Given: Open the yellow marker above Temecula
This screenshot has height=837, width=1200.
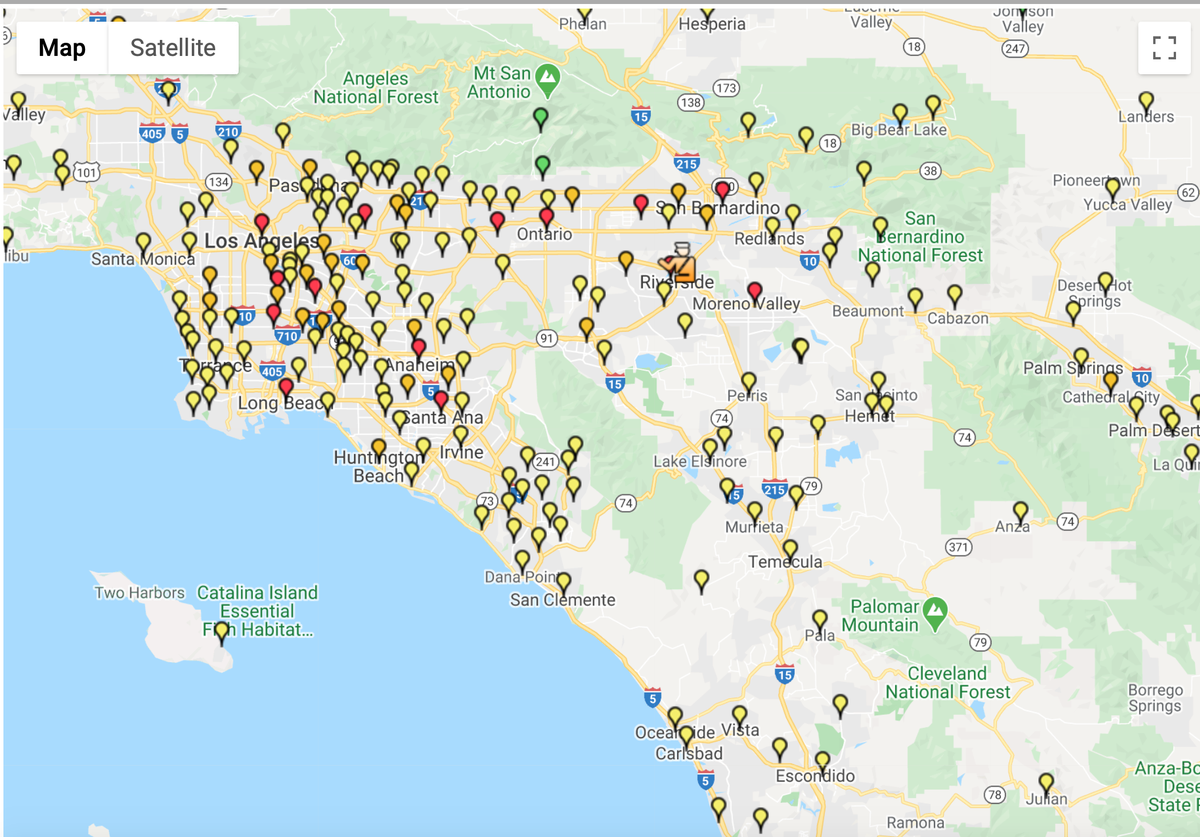Looking at the screenshot, I should point(790,552).
